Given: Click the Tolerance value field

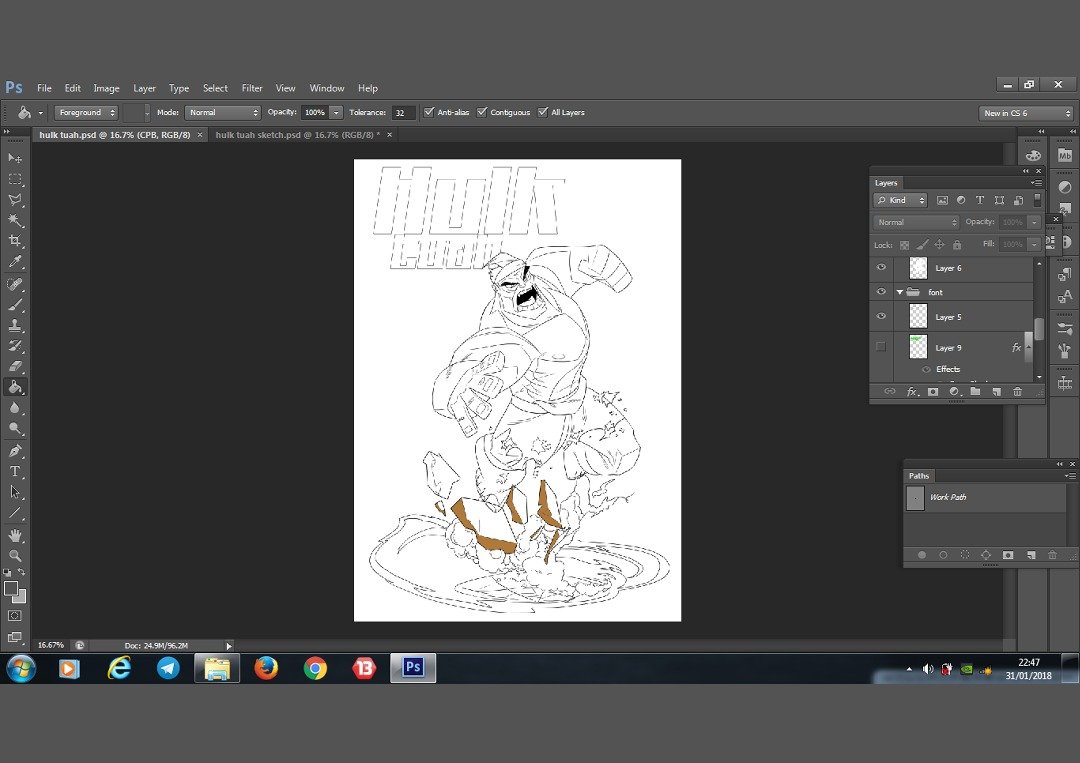Looking at the screenshot, I should pyautogui.click(x=403, y=112).
